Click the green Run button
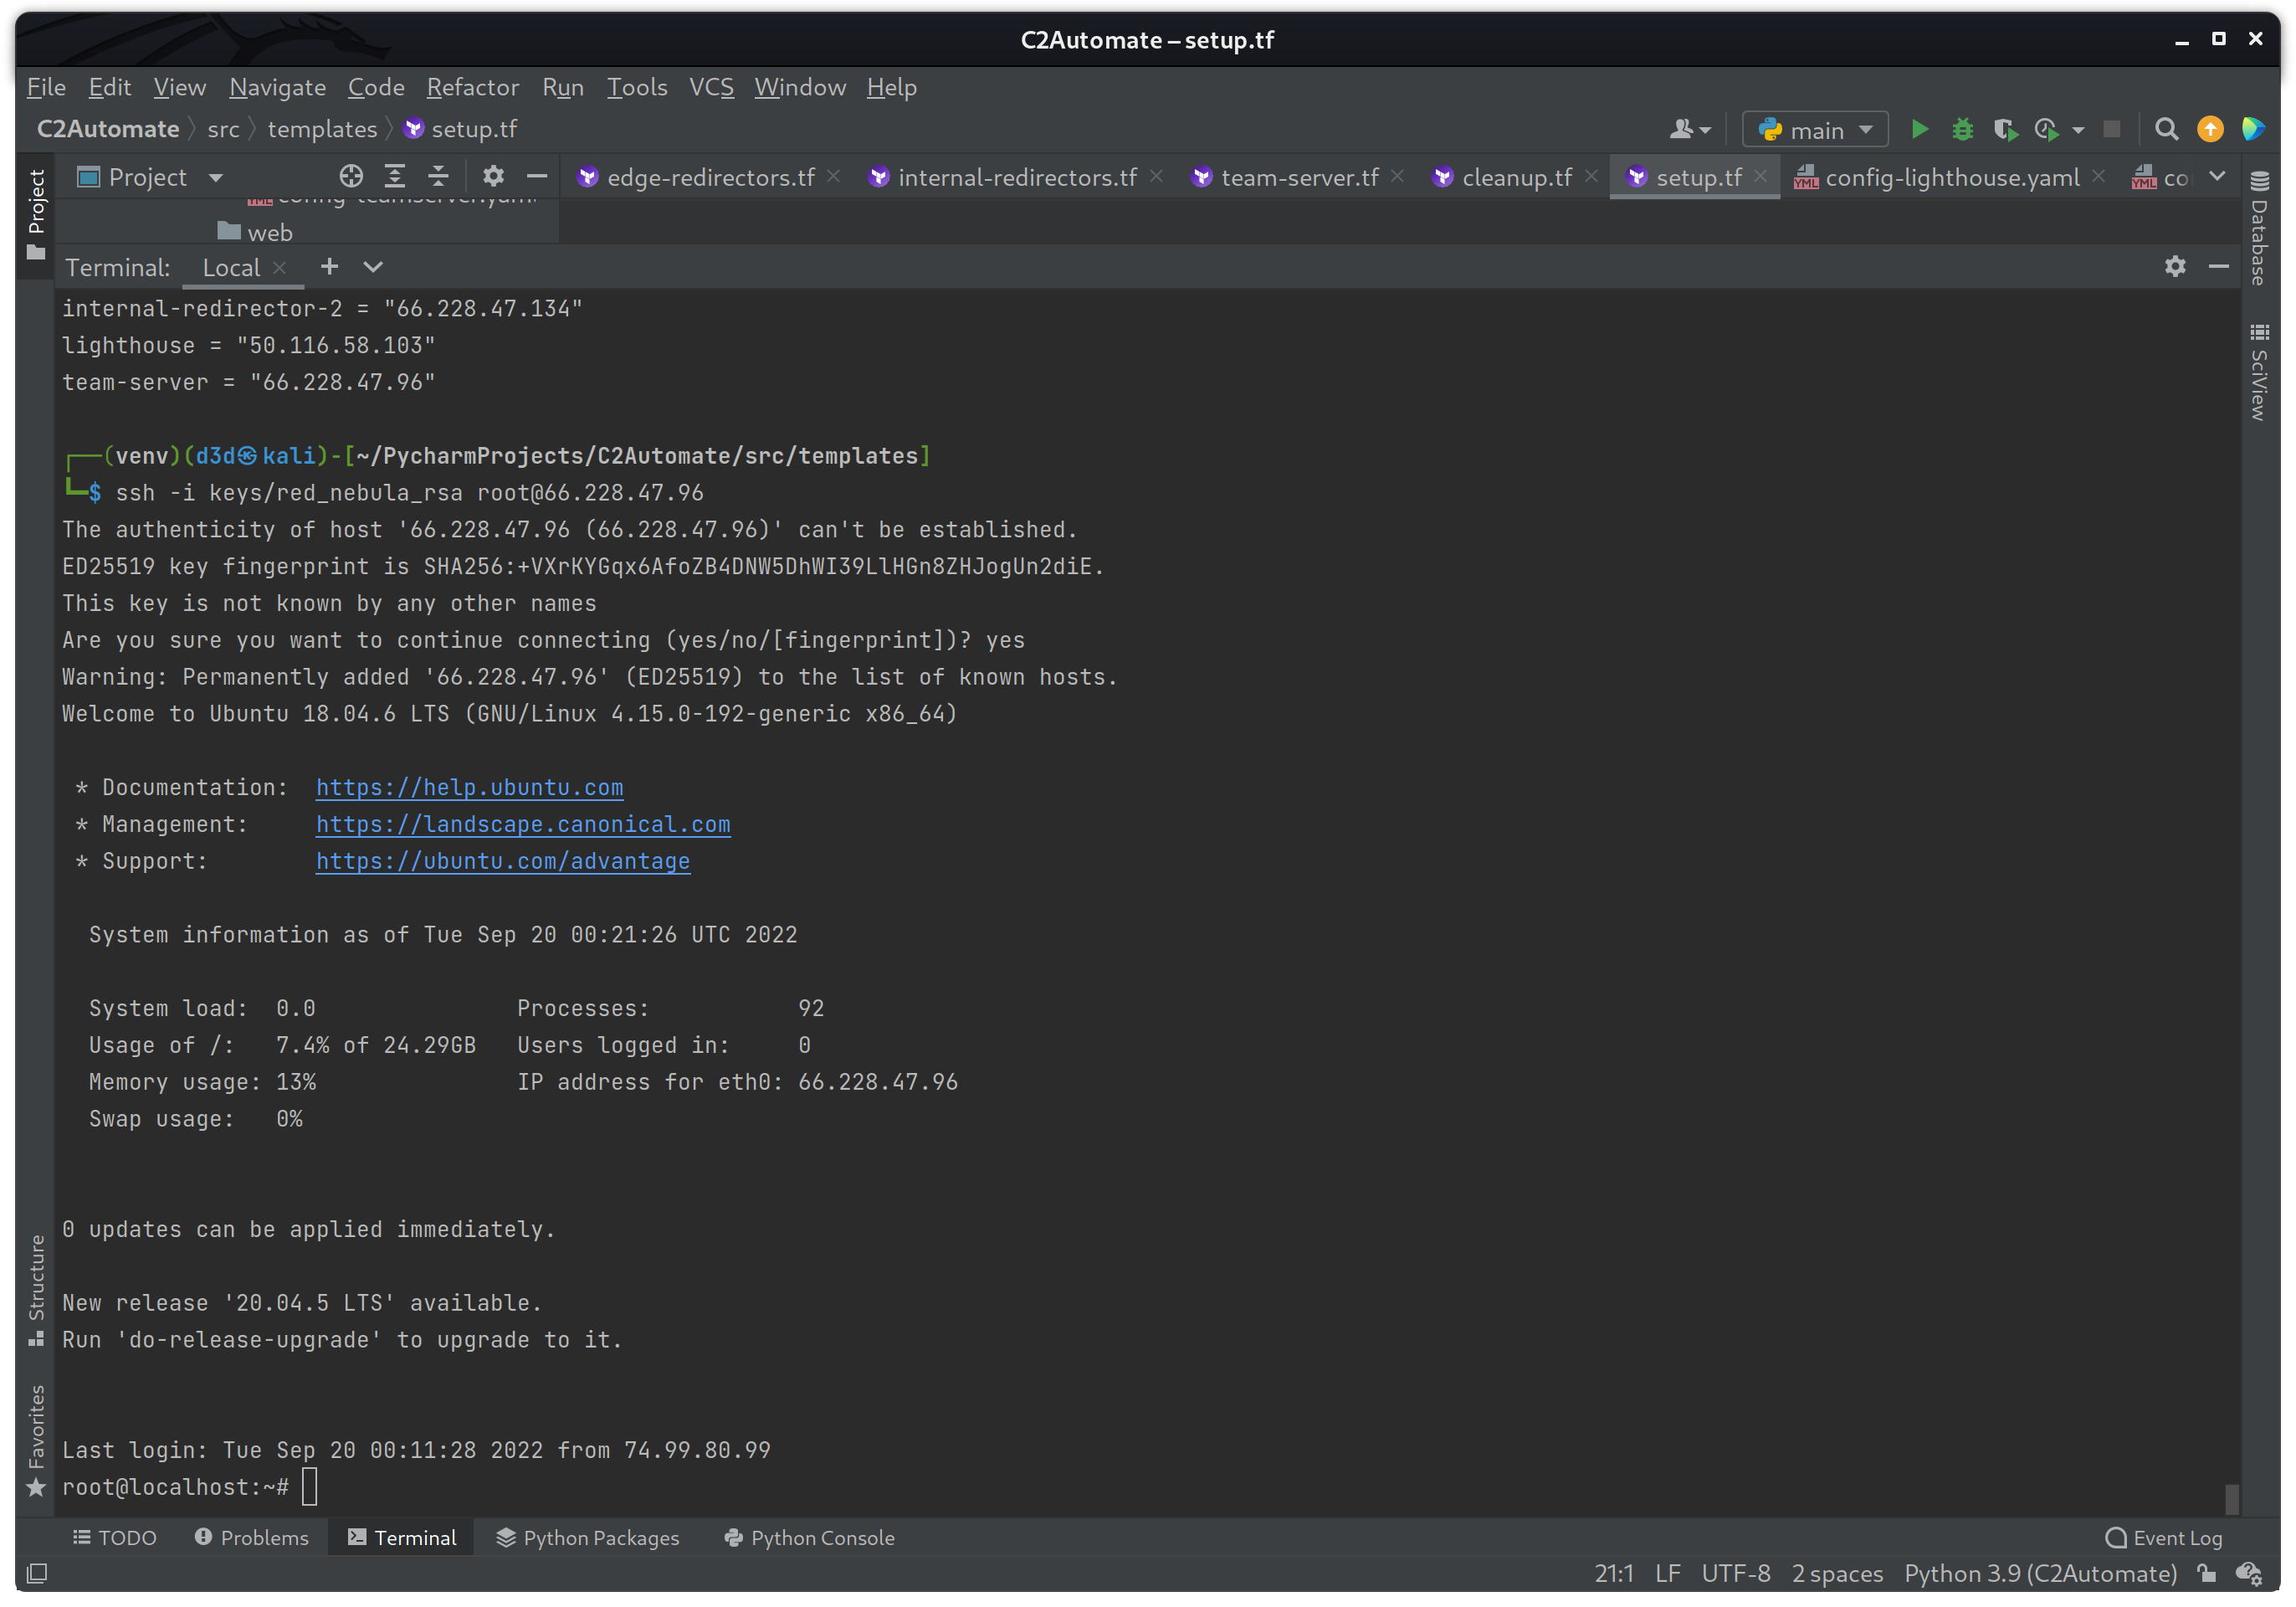2296x1607 pixels. click(1919, 129)
